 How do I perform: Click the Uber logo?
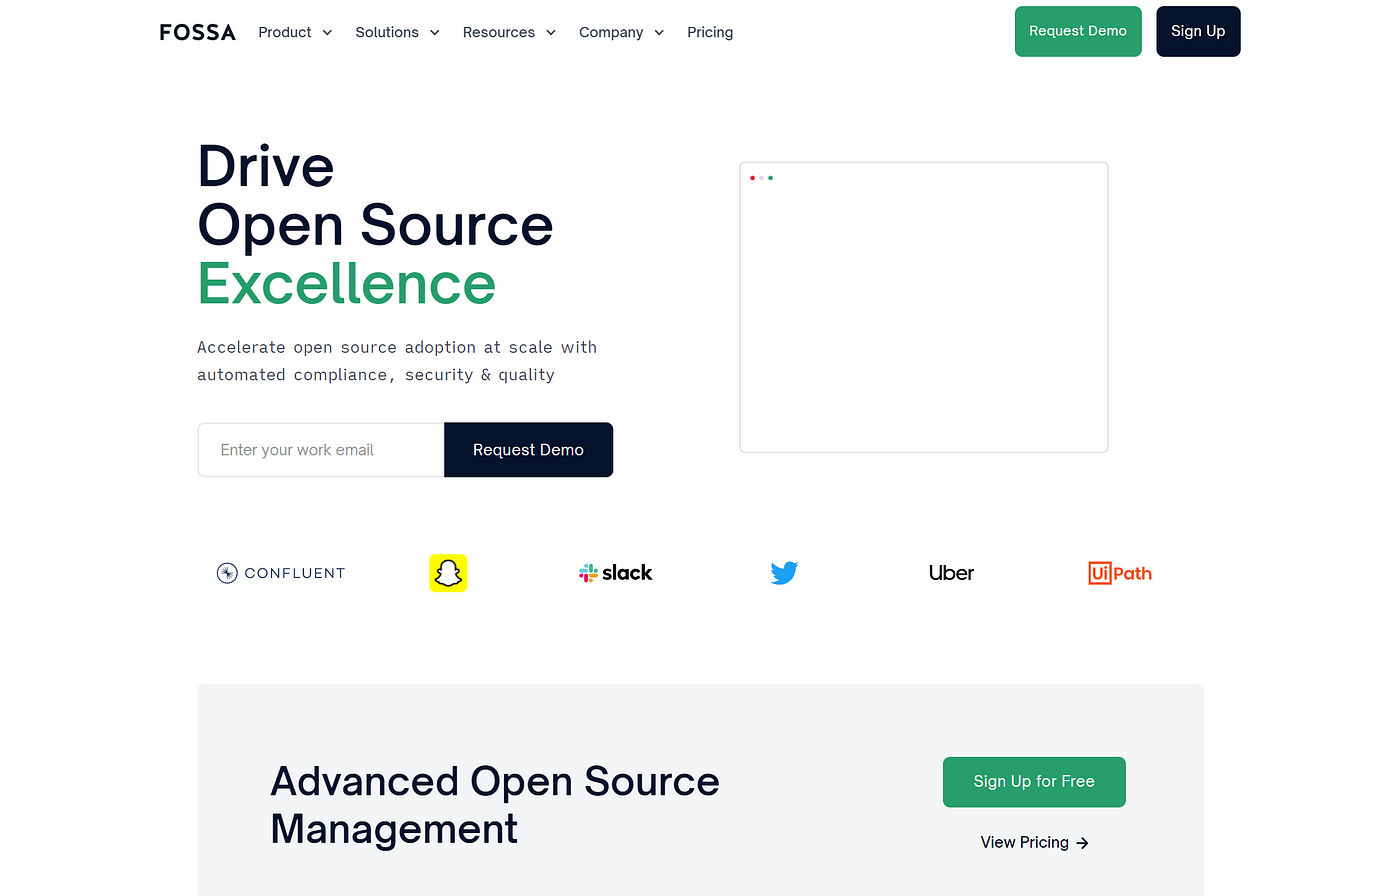click(951, 573)
